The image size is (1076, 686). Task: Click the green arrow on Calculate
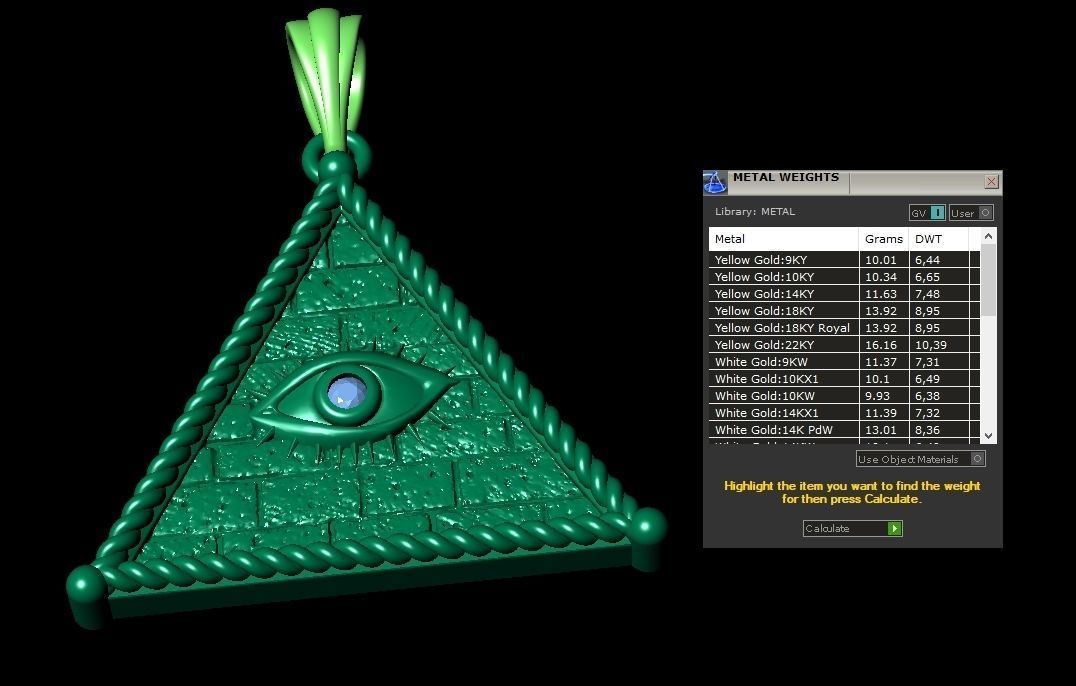[893, 528]
